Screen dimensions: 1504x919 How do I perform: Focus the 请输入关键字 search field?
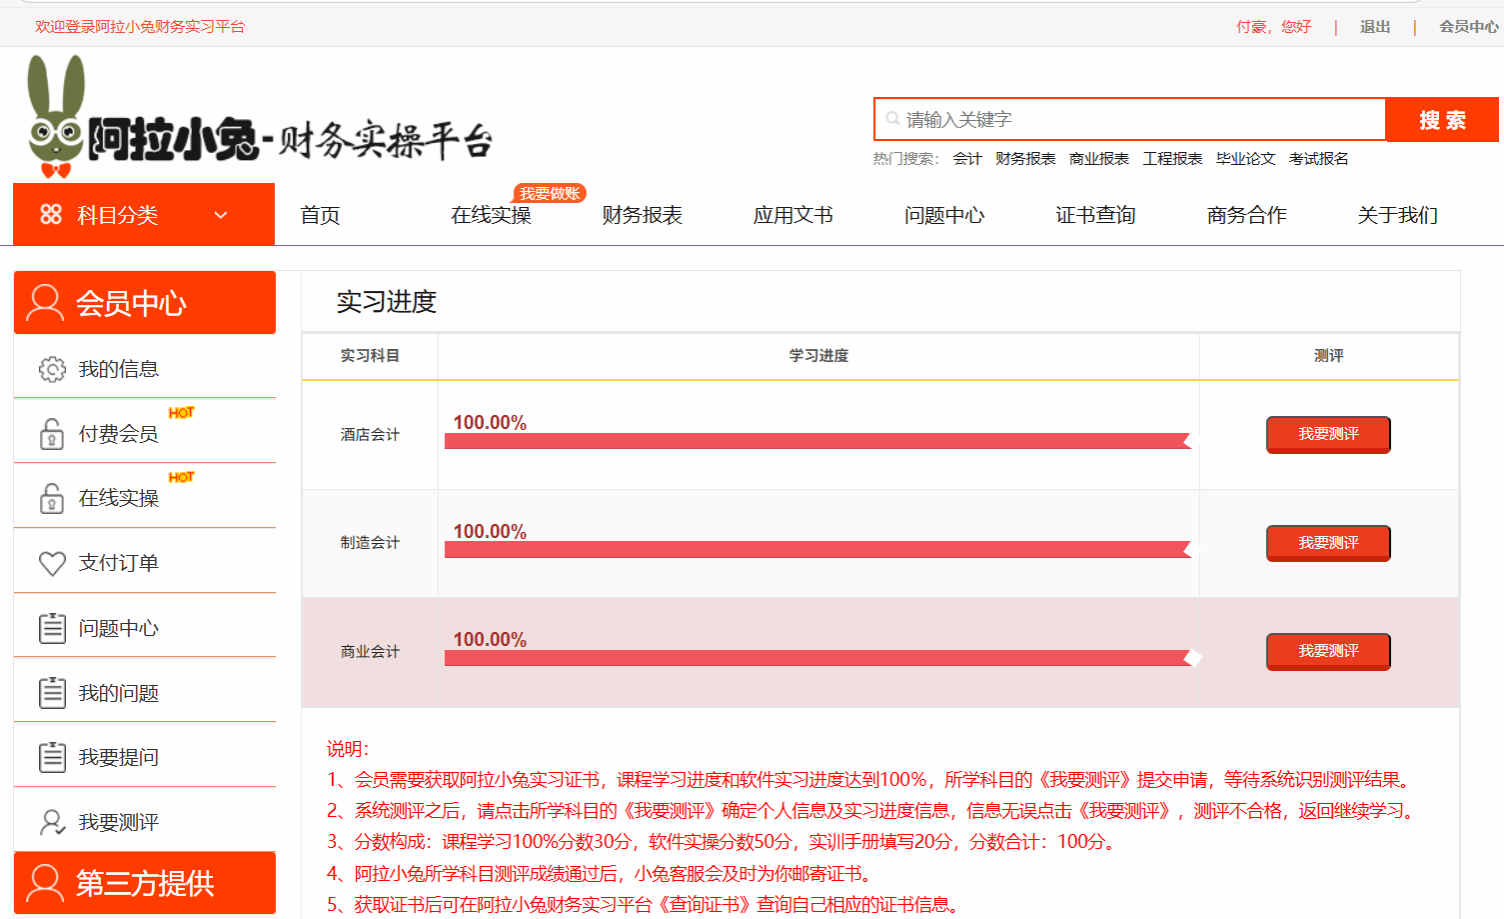(x=1130, y=120)
